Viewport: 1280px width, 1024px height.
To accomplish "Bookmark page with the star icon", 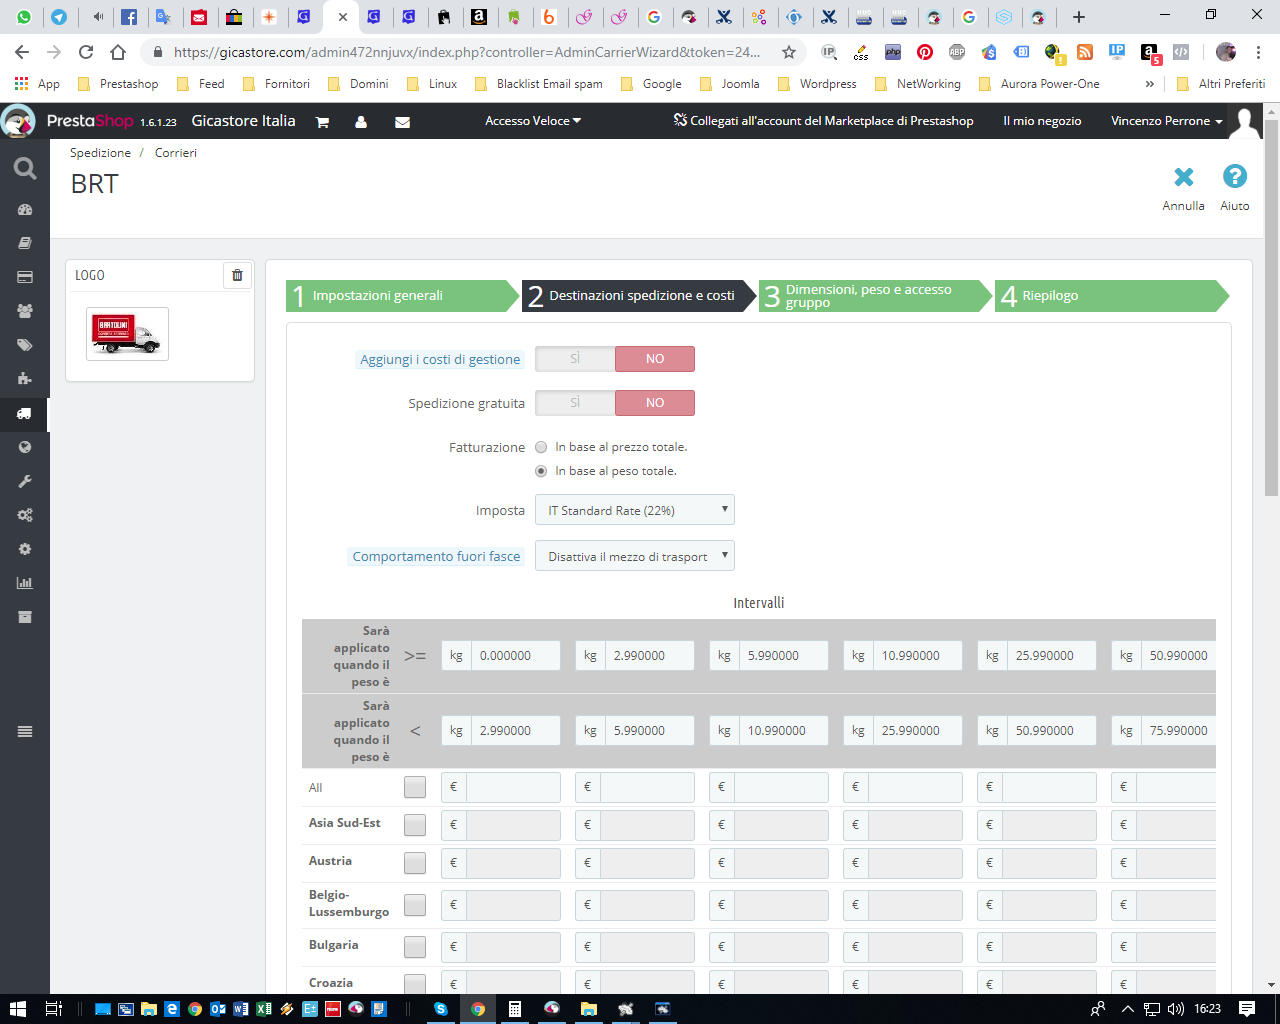I will [789, 52].
